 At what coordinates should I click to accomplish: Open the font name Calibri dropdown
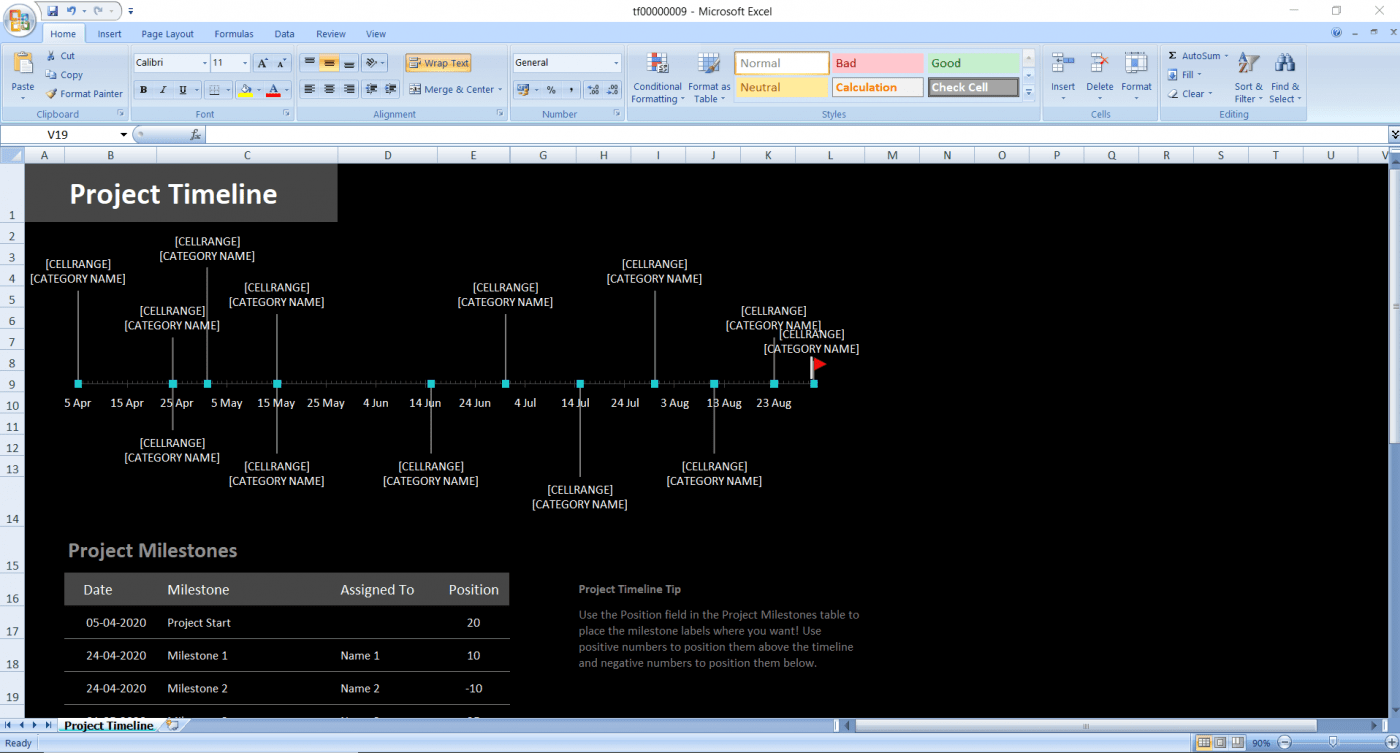[x=205, y=63]
